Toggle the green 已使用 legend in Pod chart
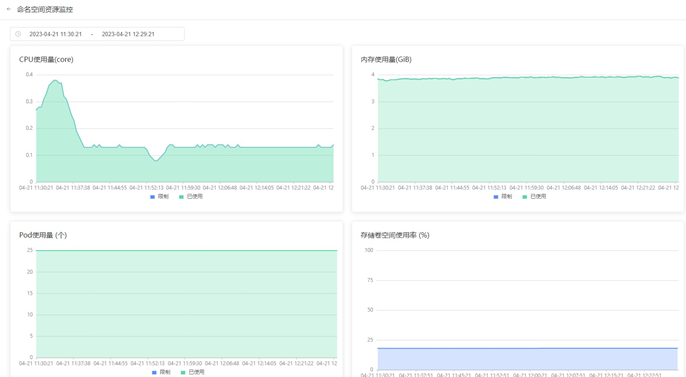The image size is (686, 377). 192,372
